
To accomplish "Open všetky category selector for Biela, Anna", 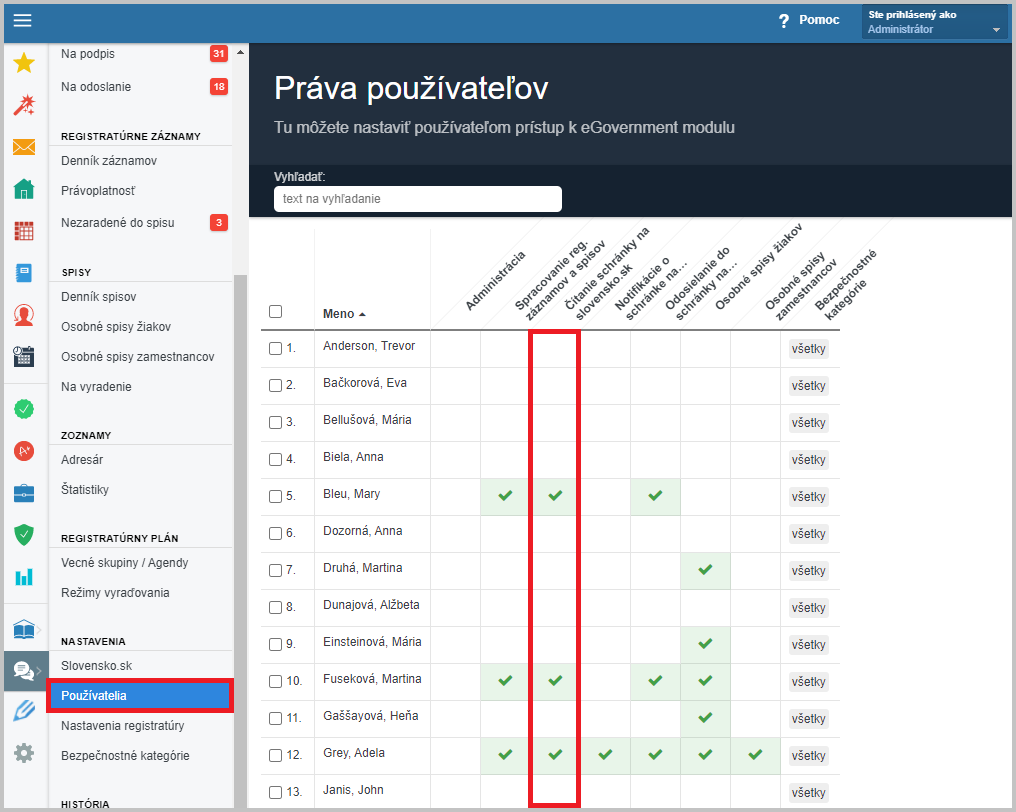I will click(x=809, y=460).
